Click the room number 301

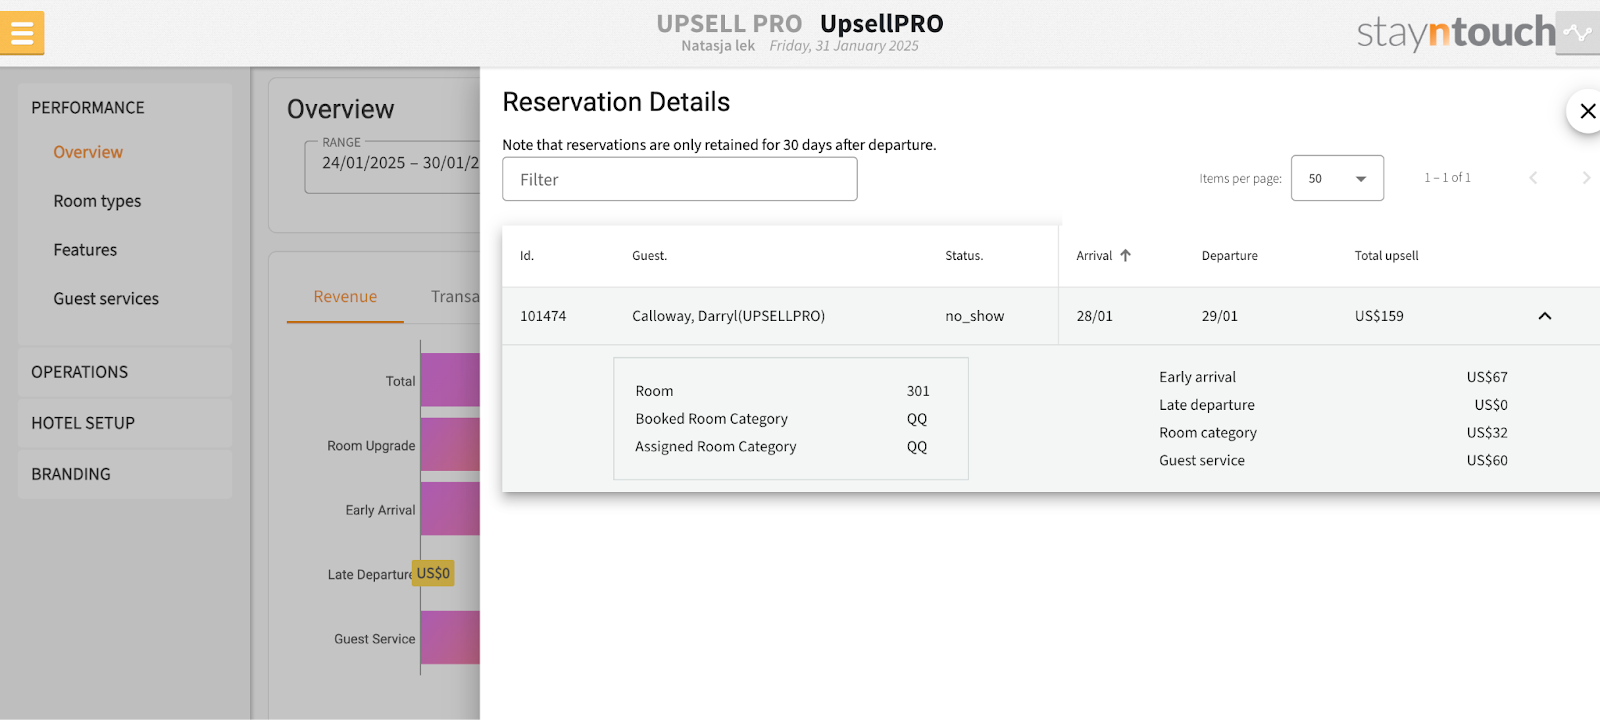click(x=918, y=391)
